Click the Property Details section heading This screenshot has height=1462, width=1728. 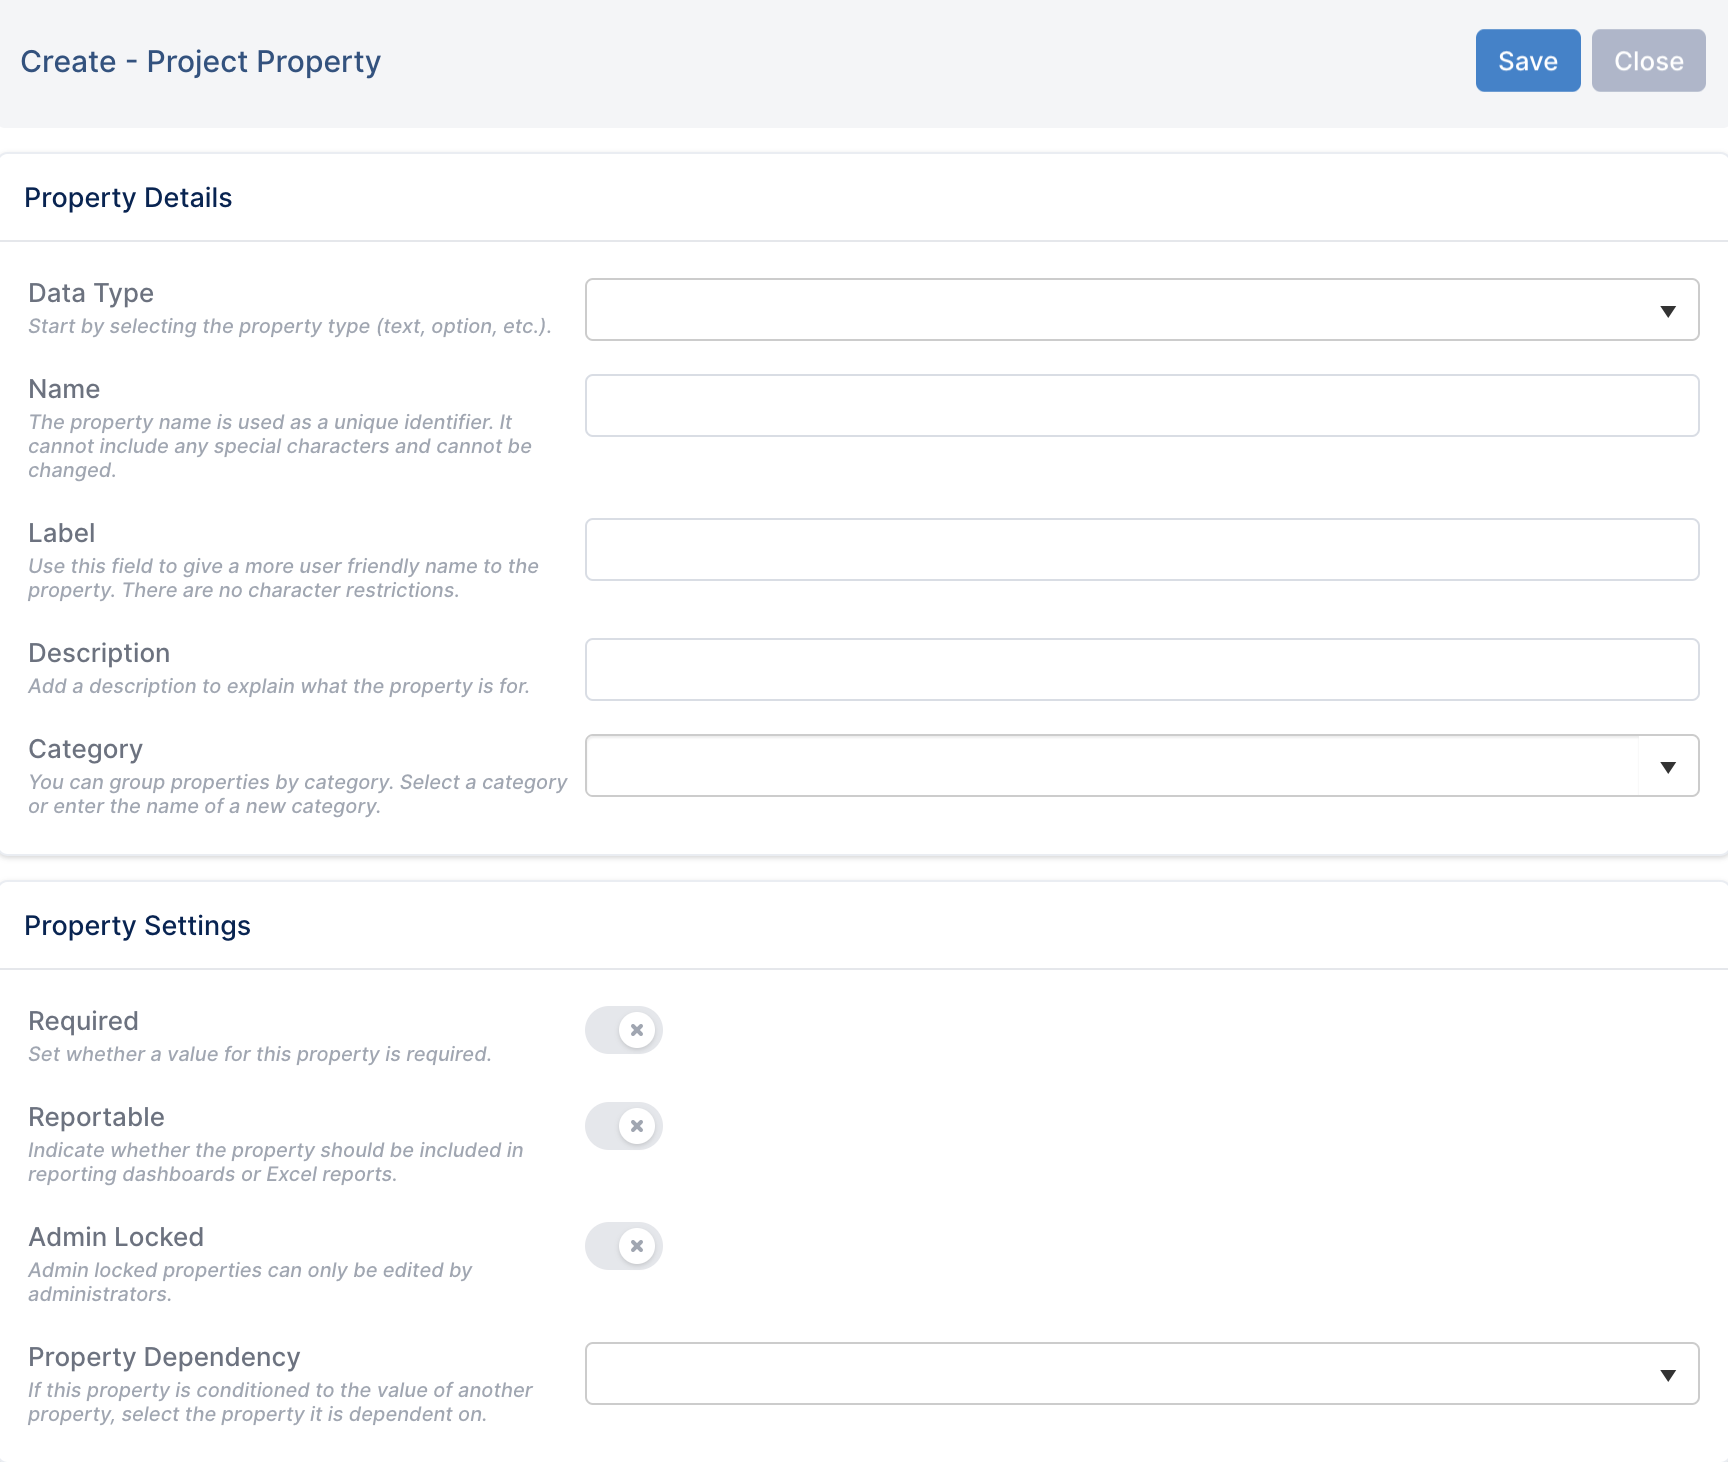[128, 198]
